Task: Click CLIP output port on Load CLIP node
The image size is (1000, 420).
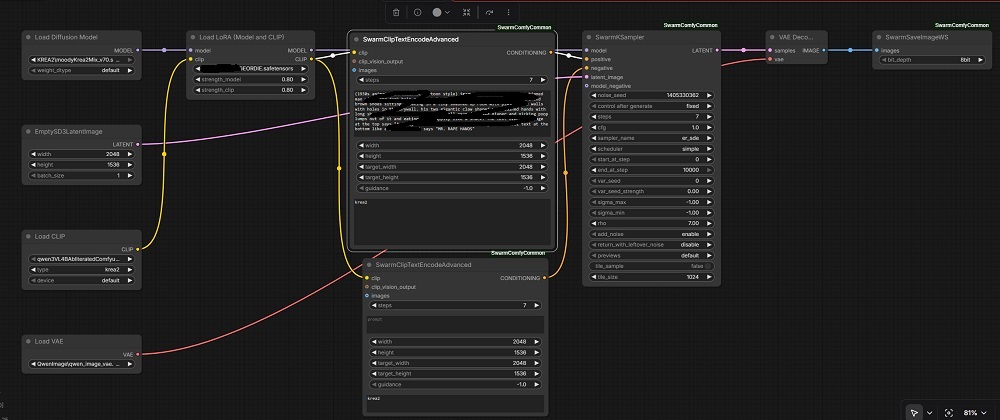Action: point(138,249)
